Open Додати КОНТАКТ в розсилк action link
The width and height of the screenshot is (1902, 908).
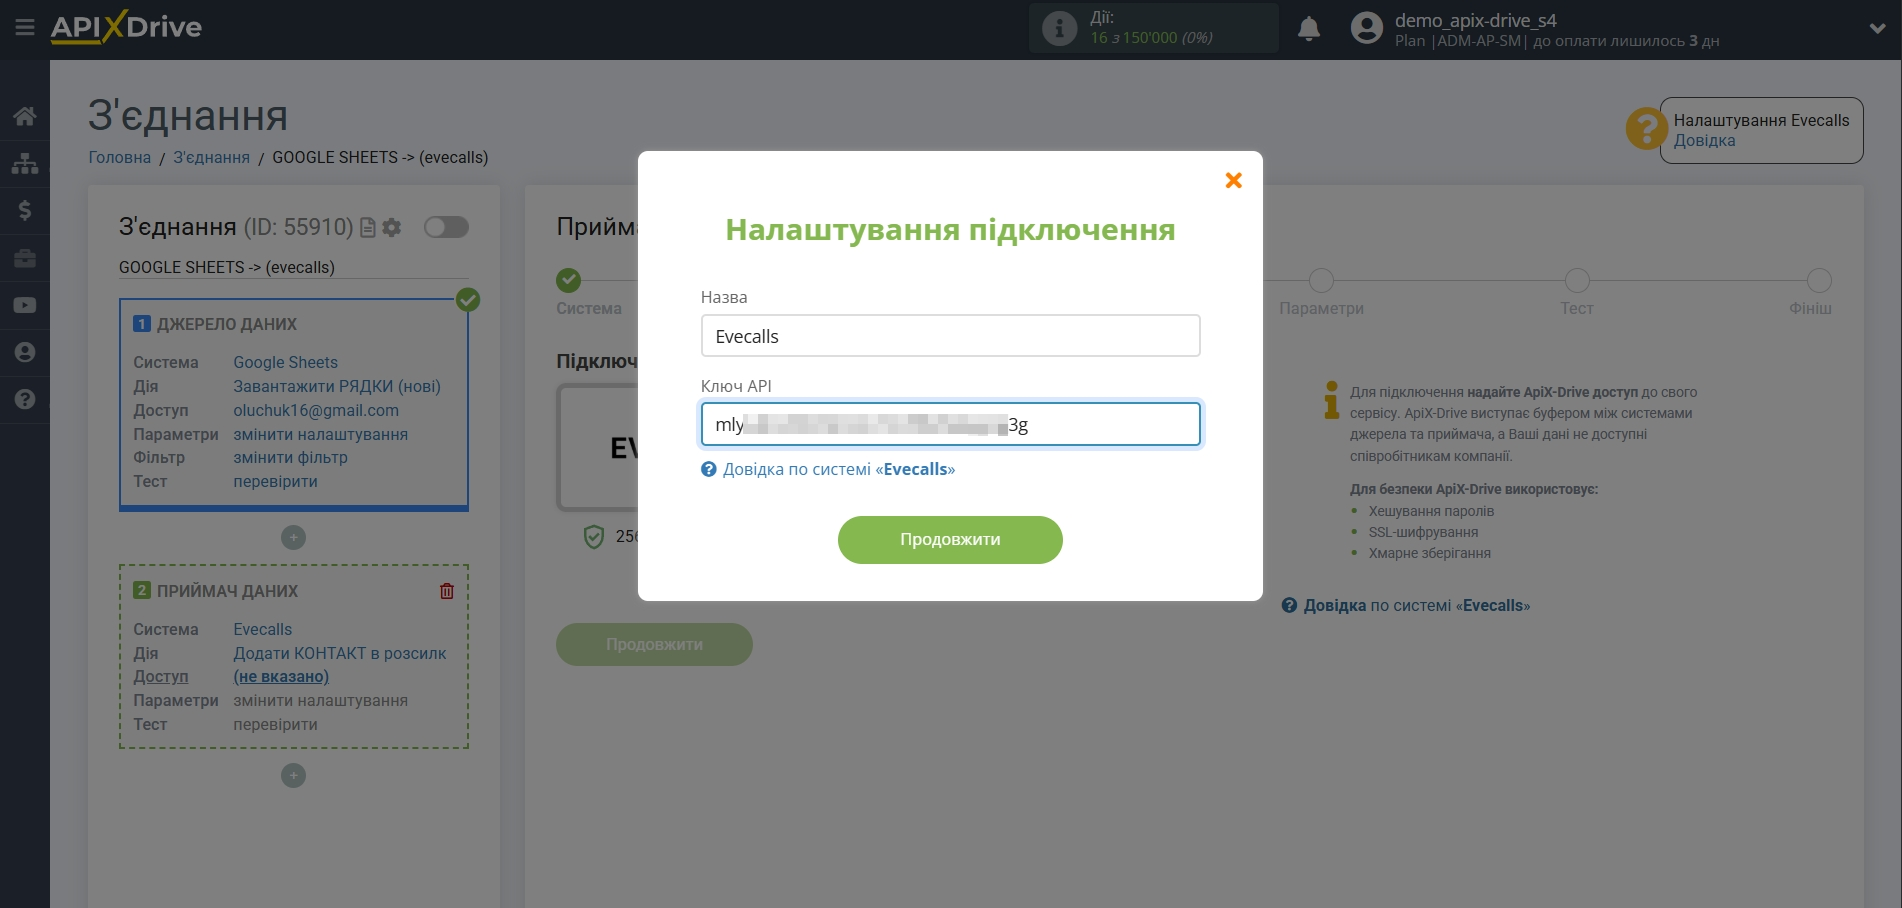[x=340, y=653]
